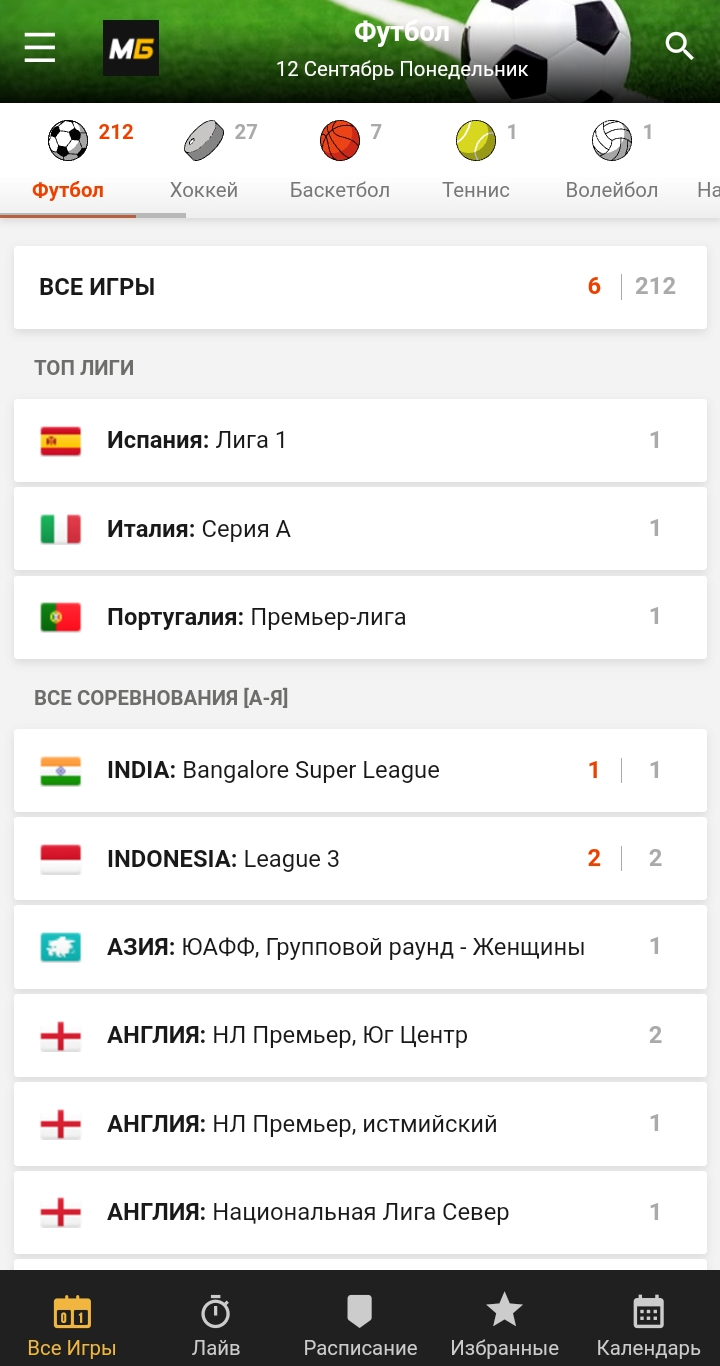Screen dimensions: 720x1366
Task: Open Италия: Серия А
Action: 360,529
